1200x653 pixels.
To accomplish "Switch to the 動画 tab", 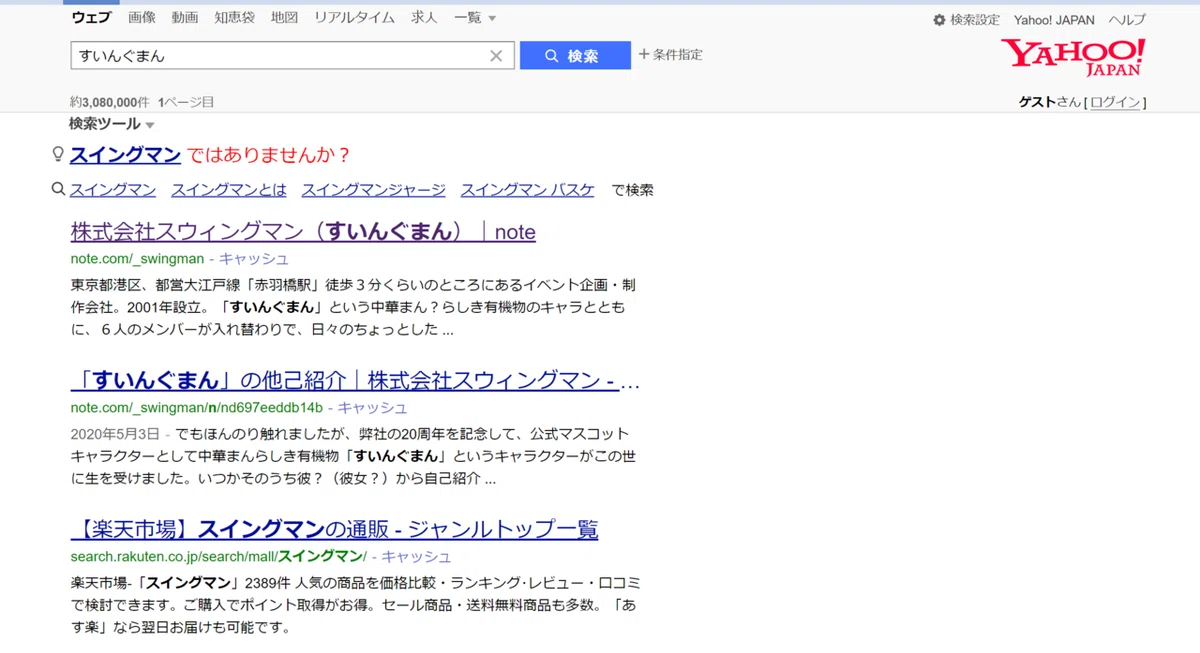I will (x=185, y=18).
